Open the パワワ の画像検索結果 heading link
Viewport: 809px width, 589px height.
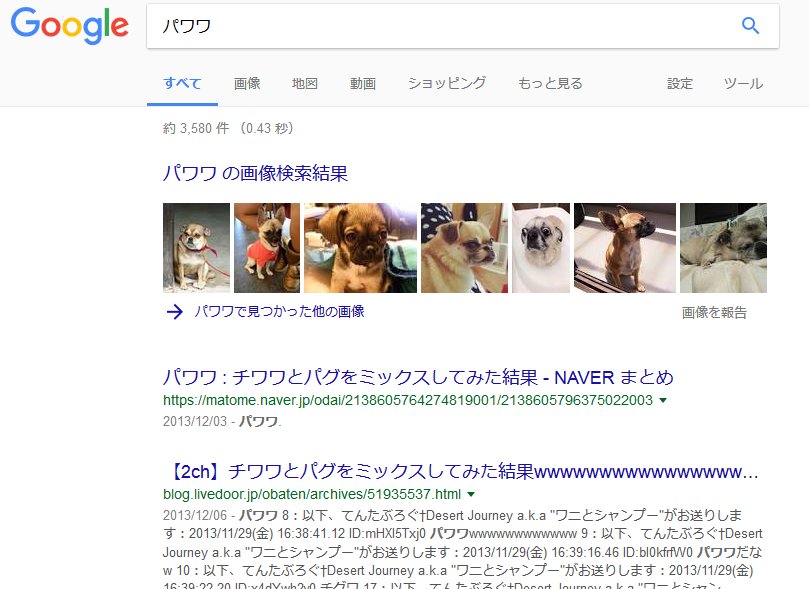click(x=255, y=173)
